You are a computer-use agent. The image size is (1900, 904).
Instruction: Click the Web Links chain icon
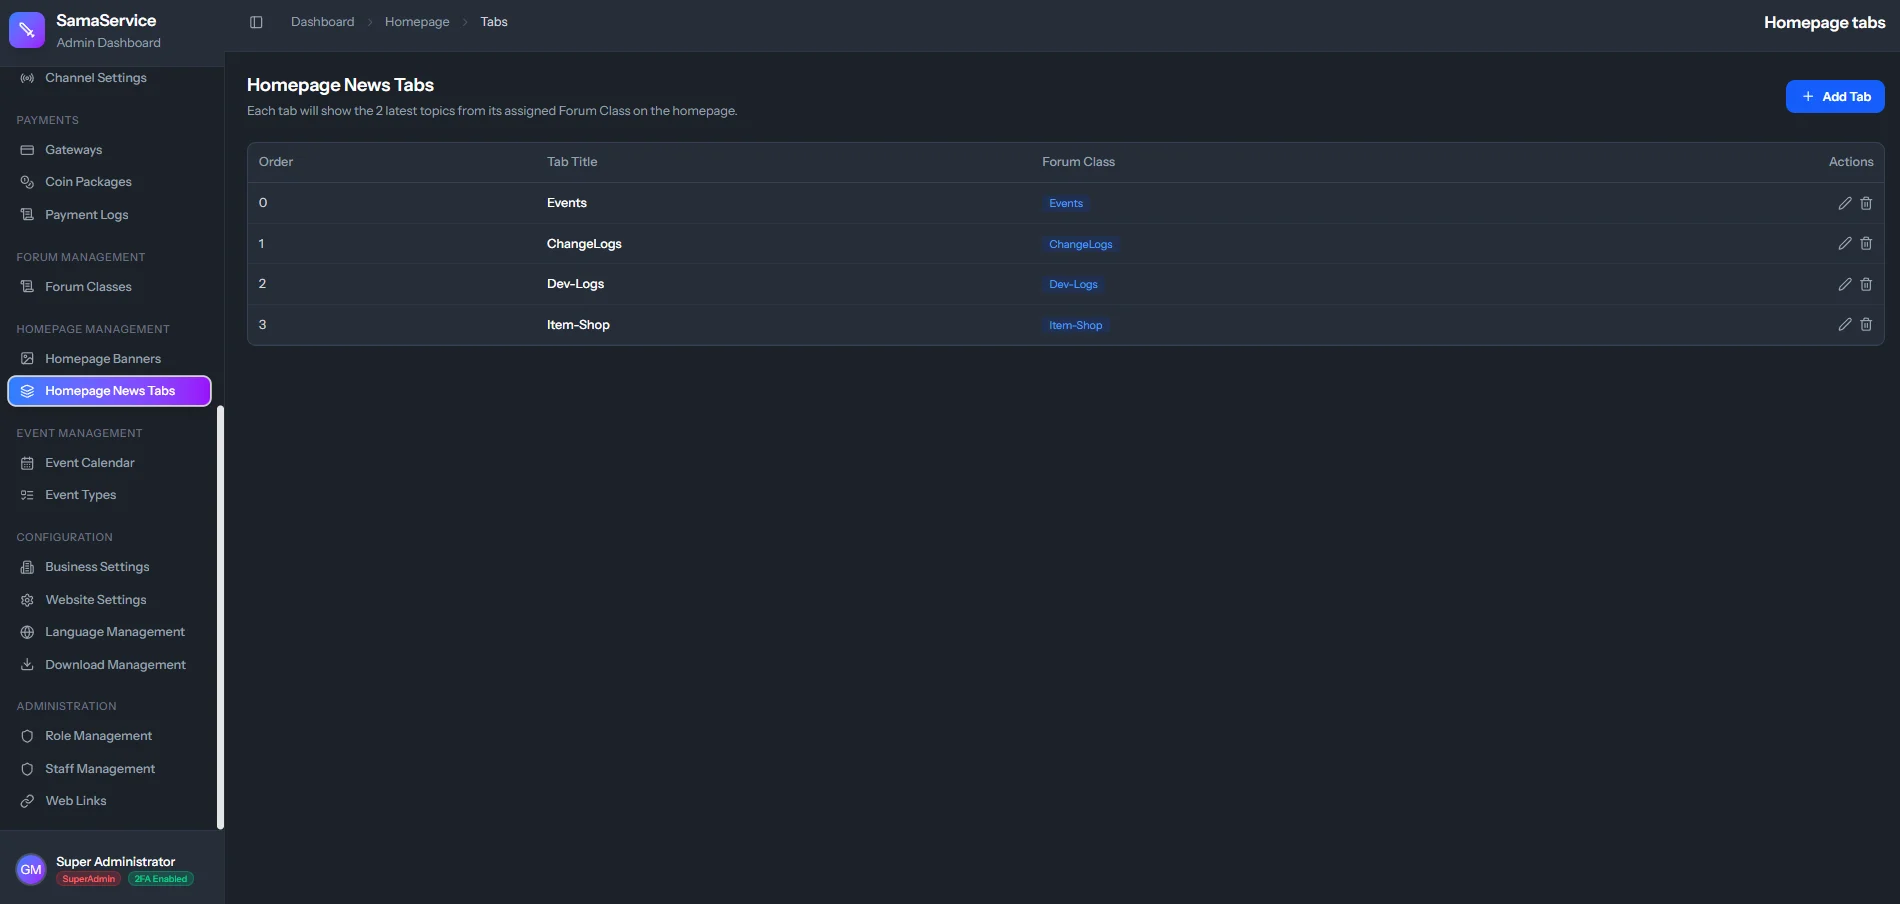click(27, 801)
